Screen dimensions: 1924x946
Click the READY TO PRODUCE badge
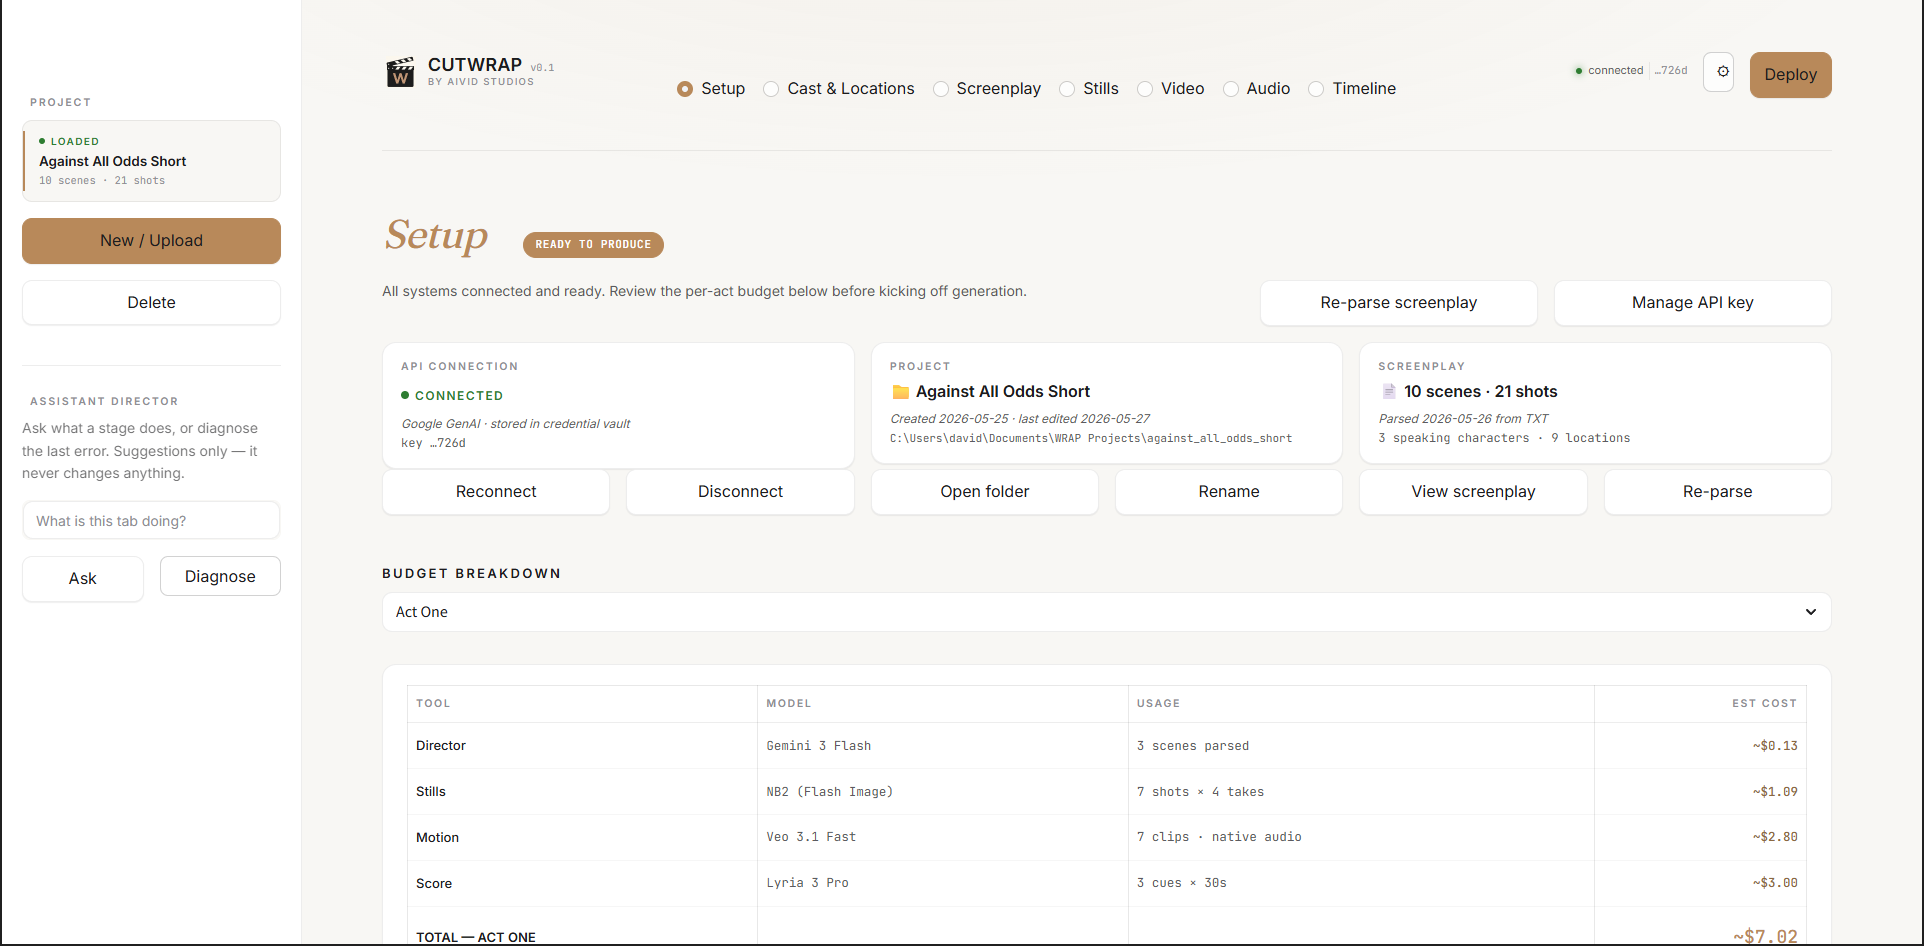(593, 245)
